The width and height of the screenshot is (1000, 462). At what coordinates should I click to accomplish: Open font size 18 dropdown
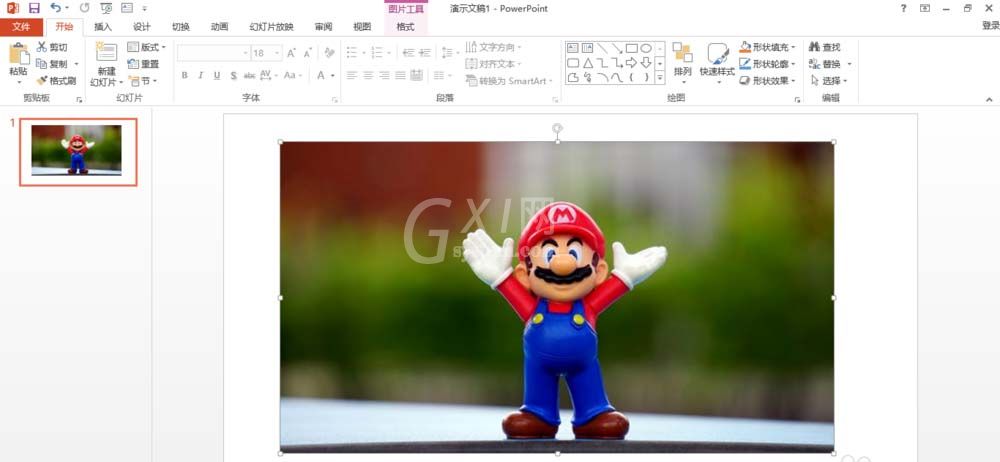point(278,53)
